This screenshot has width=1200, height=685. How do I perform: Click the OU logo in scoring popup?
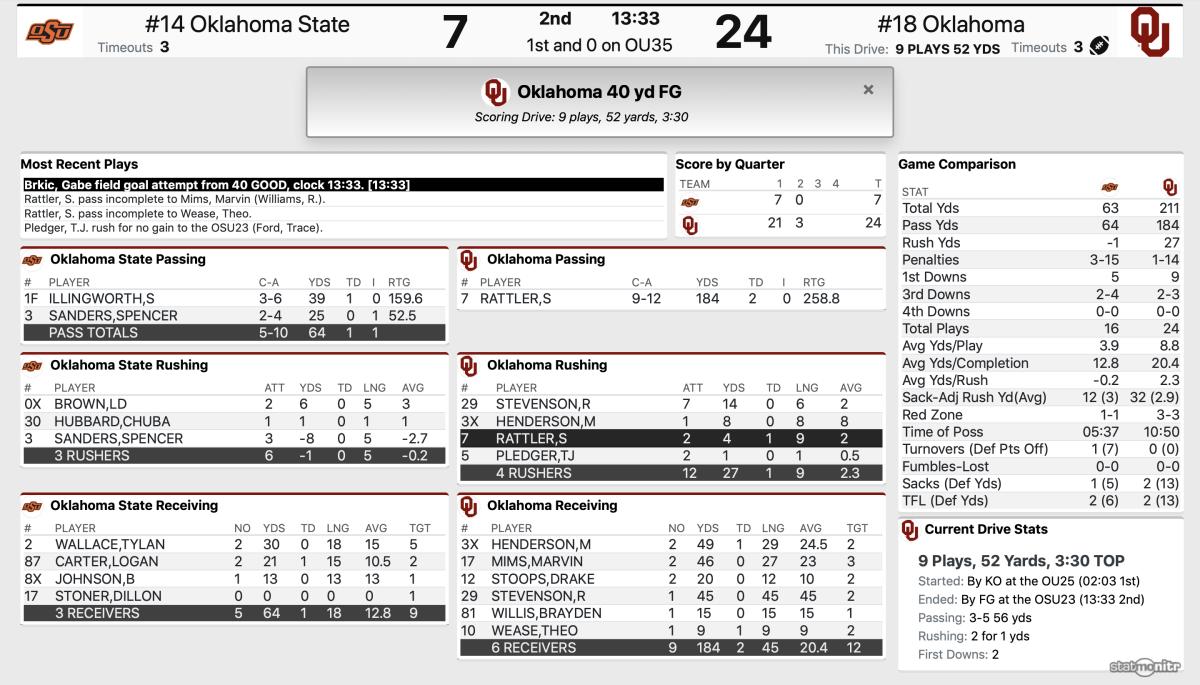pos(496,92)
